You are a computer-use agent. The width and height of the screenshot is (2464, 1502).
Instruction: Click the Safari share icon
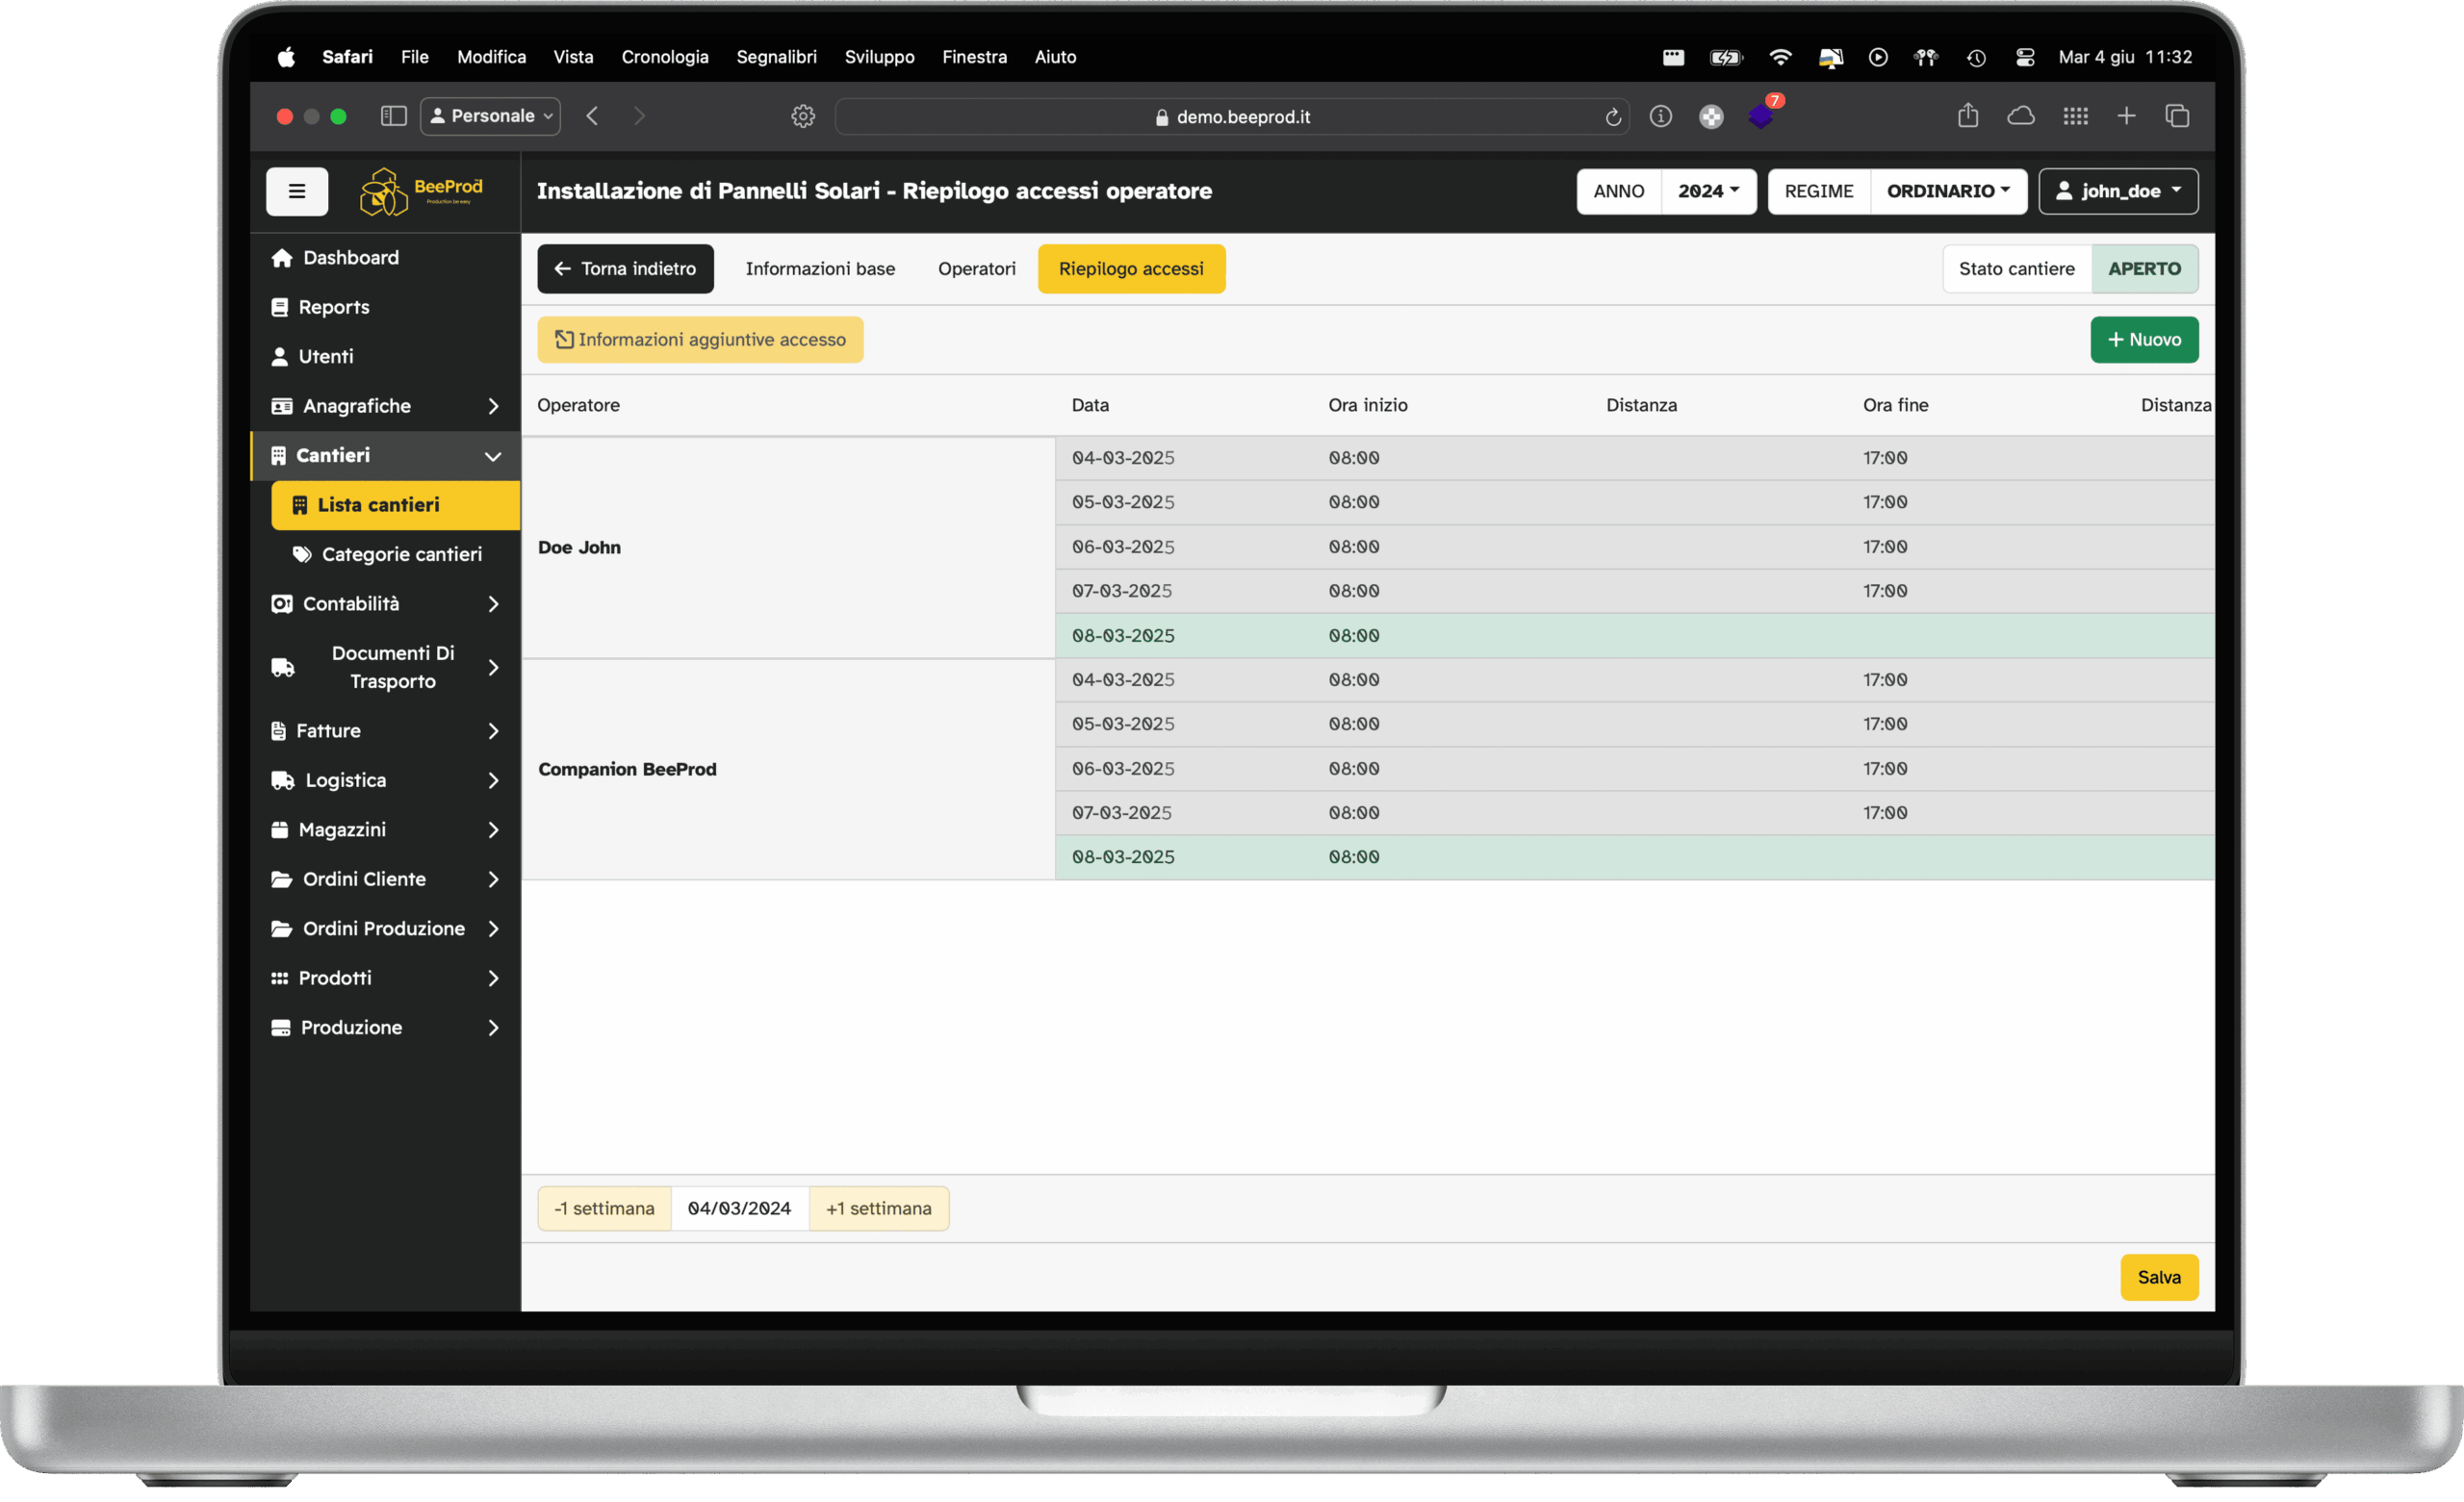pos(1967,116)
